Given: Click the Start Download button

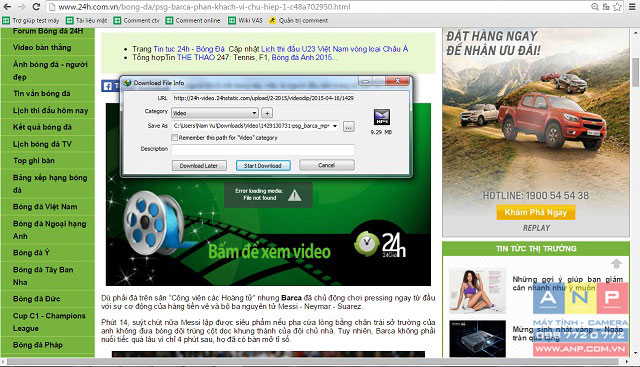Looking at the screenshot, I should click(263, 166).
